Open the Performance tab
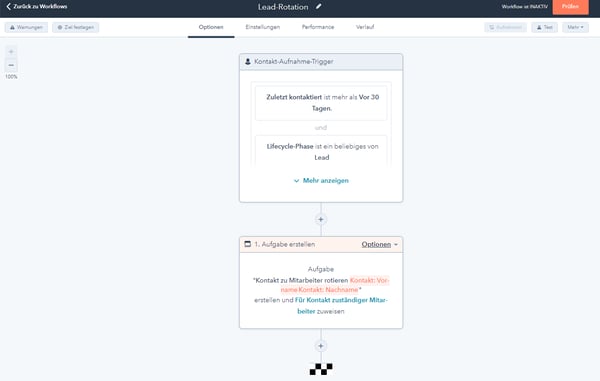600x381 pixels. pyautogui.click(x=318, y=27)
